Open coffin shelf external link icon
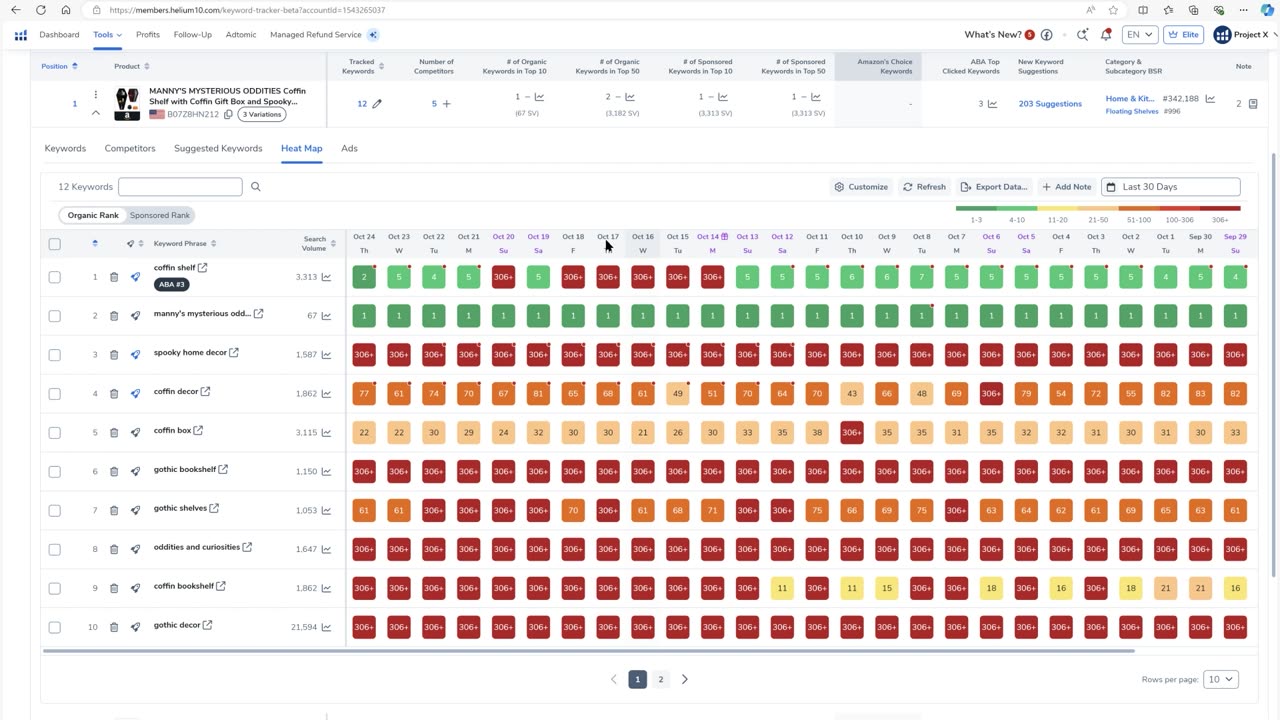 pos(202,268)
